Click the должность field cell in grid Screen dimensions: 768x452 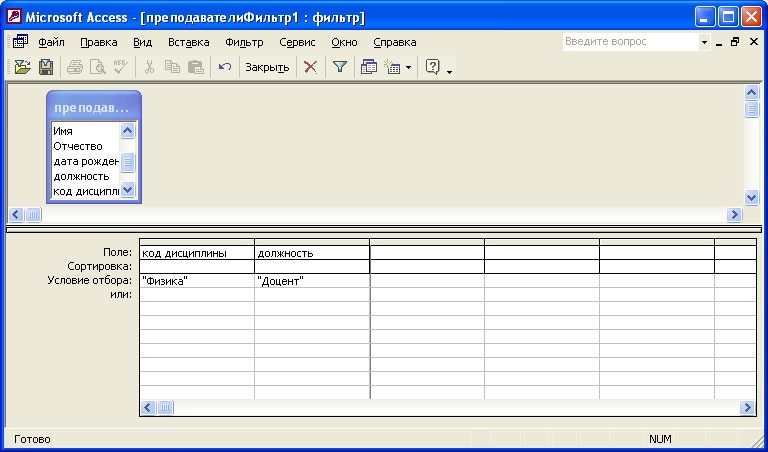[312, 253]
